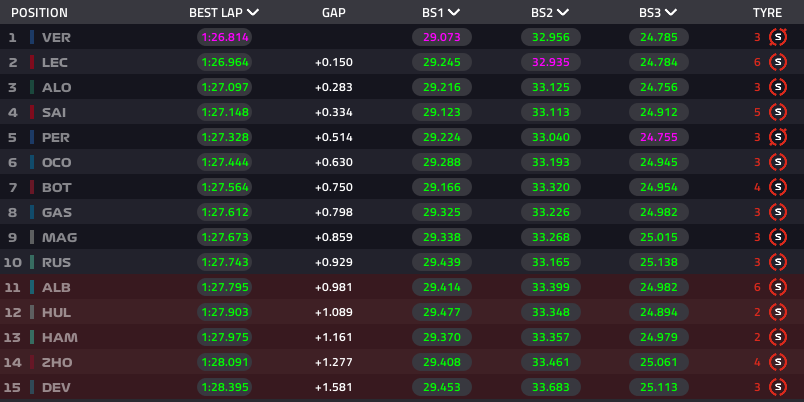Click the GAP column header
804x402 pixels.
coord(334,13)
